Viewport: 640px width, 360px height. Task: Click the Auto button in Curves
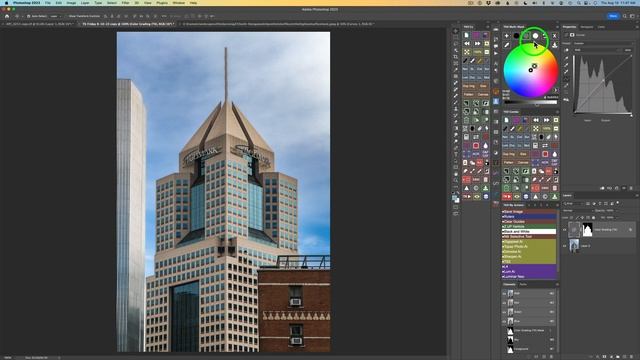(x=628, y=50)
